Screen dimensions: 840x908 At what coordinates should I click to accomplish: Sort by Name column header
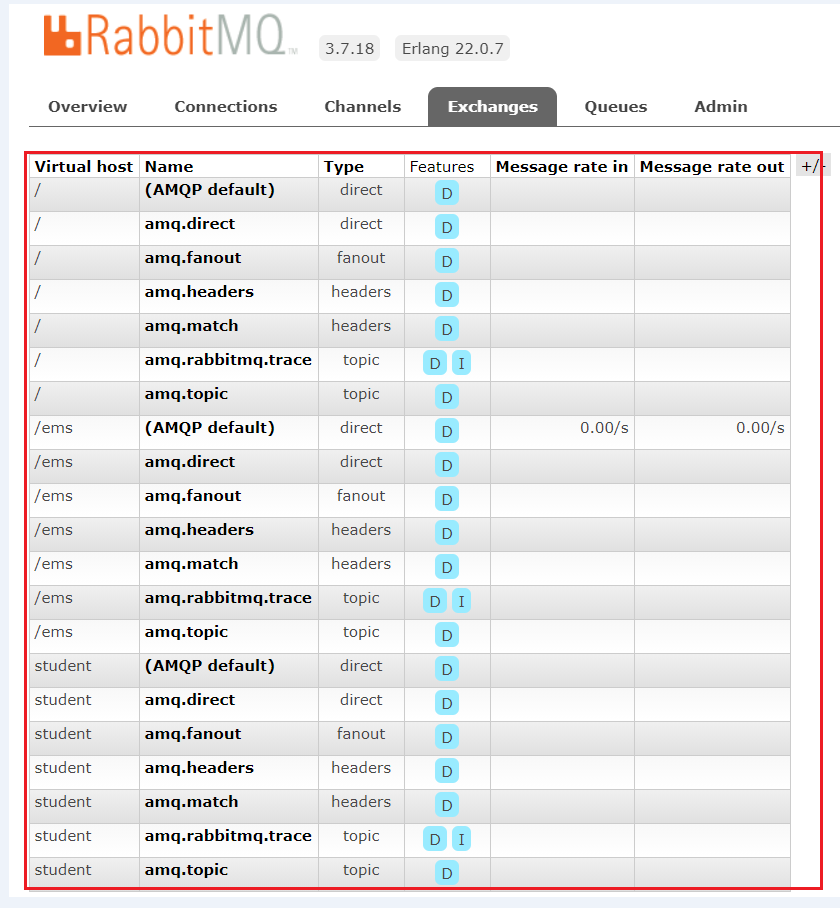pos(168,167)
